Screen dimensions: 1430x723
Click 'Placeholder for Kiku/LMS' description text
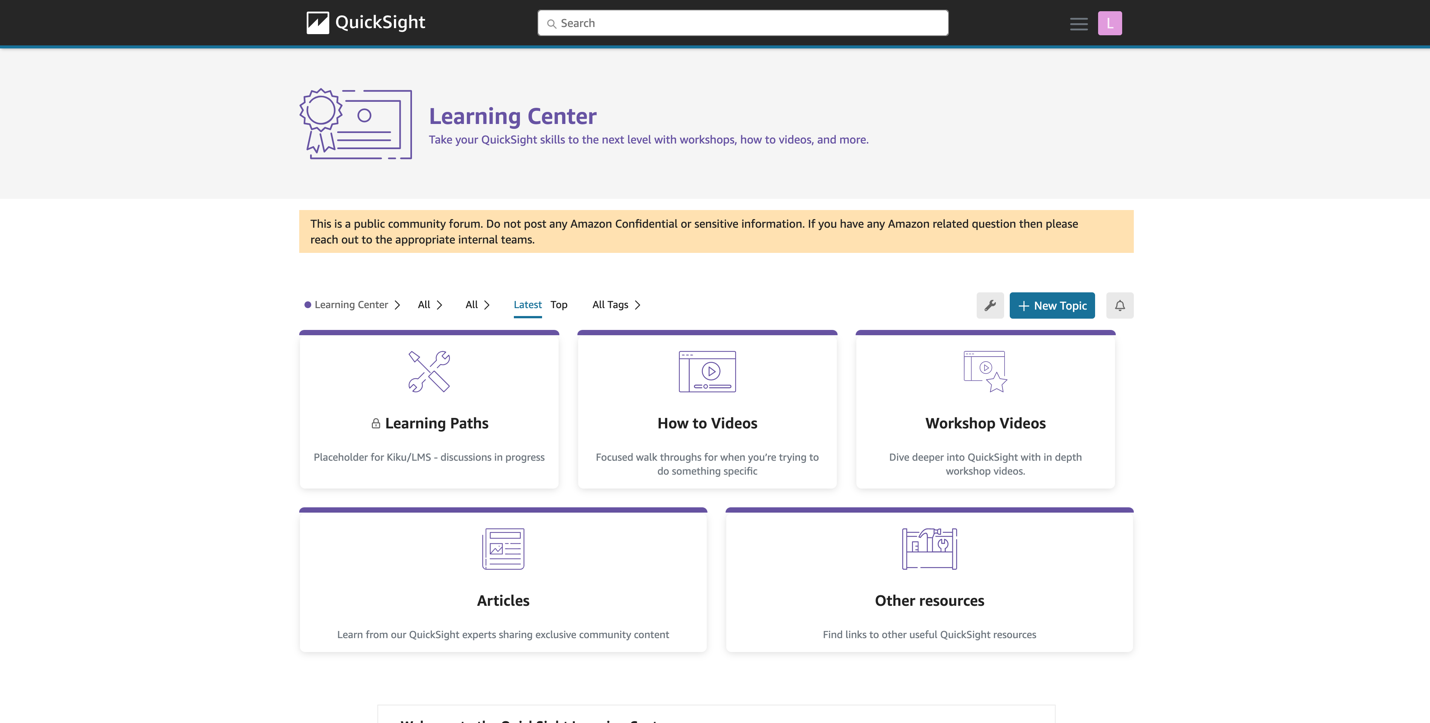(x=429, y=458)
